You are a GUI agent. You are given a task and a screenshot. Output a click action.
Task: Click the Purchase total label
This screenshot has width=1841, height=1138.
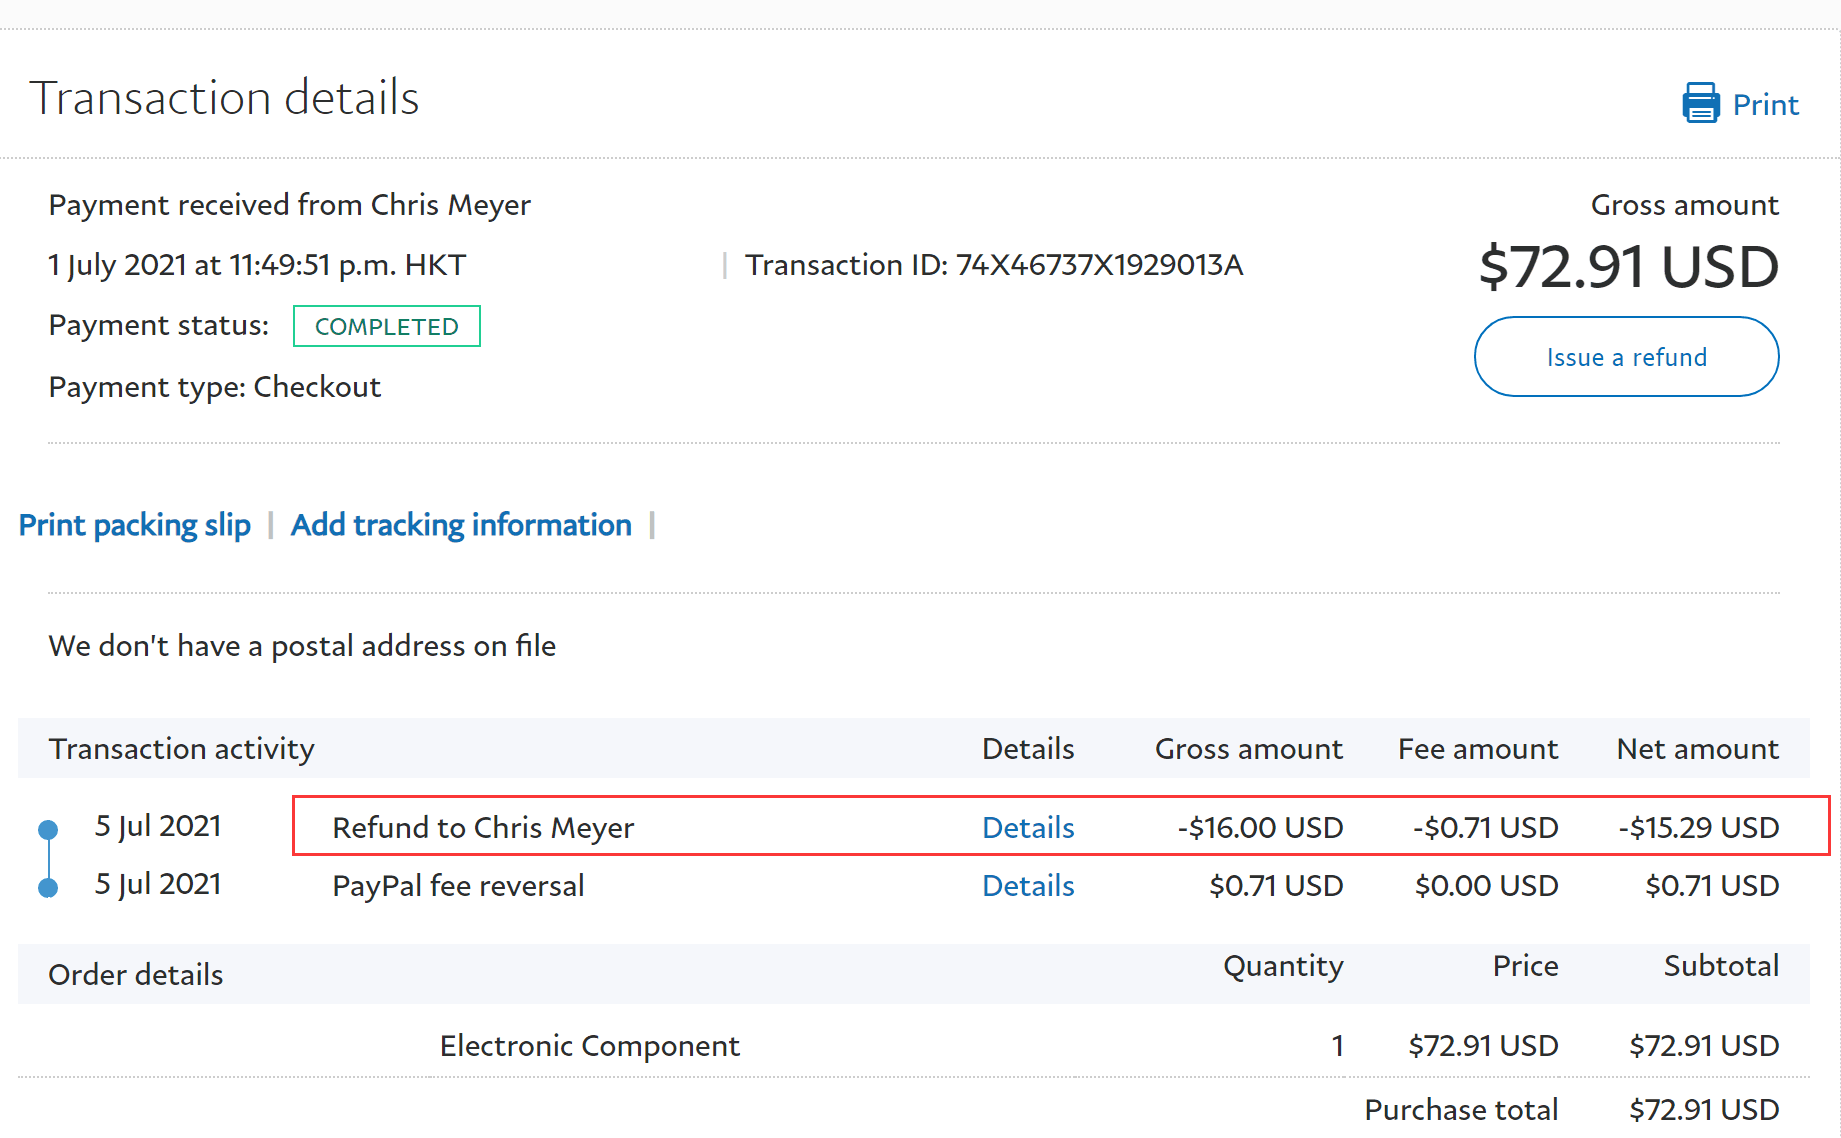click(1460, 1110)
